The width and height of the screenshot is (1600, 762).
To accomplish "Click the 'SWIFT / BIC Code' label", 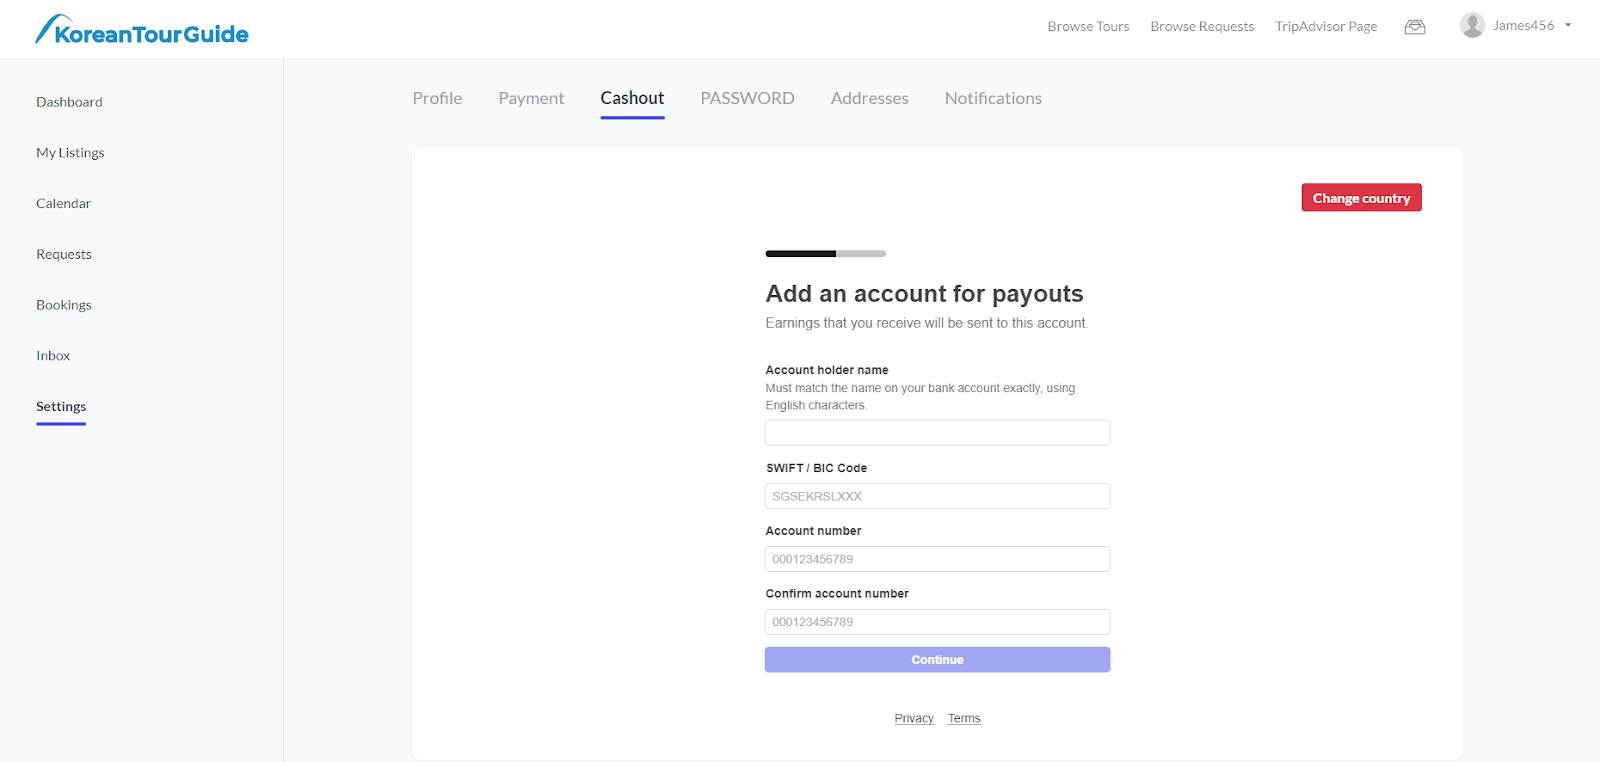I will point(816,468).
